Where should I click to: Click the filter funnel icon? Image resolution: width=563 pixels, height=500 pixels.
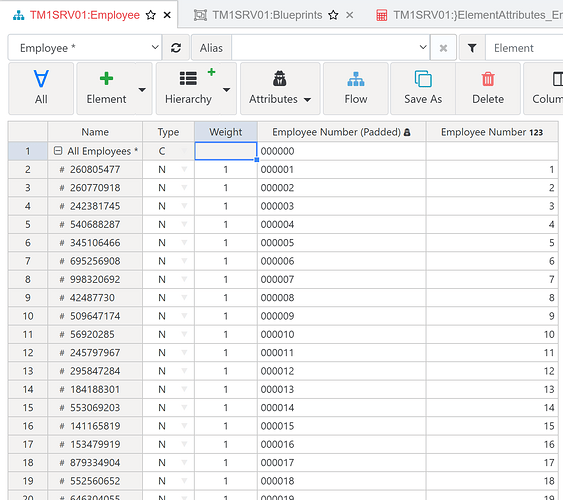pos(472,48)
